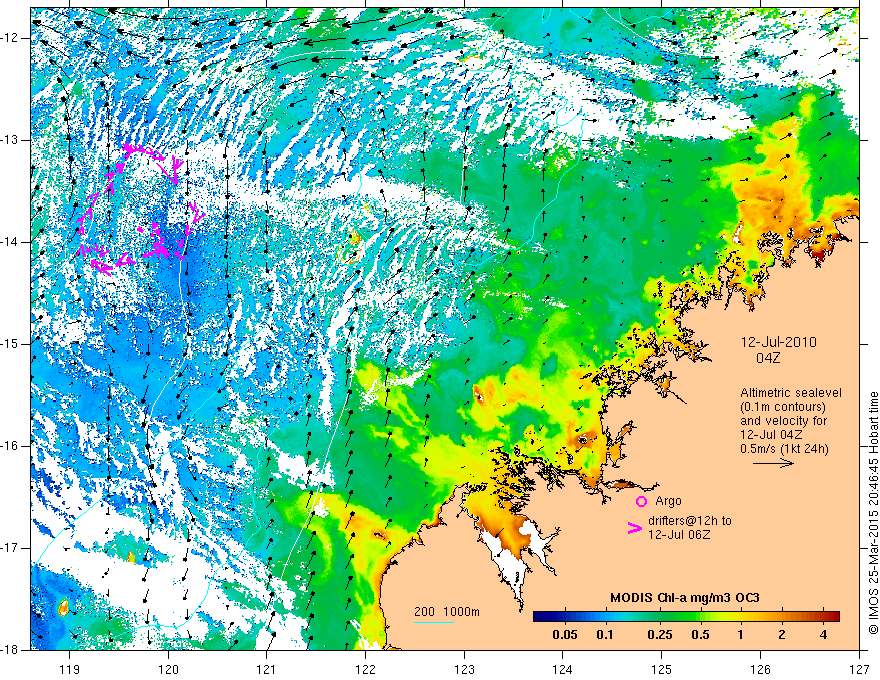Viewport: 880px width, 680px height.
Task: Click the latitude axis label "-17"
Action: (10, 548)
